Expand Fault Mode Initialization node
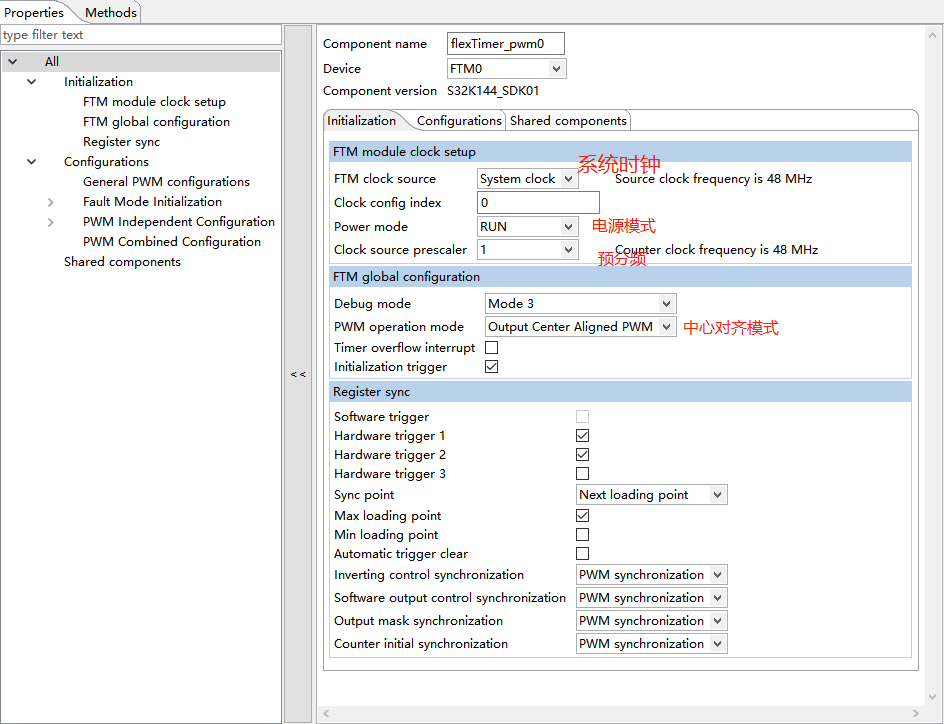This screenshot has height=724, width=944. point(51,202)
